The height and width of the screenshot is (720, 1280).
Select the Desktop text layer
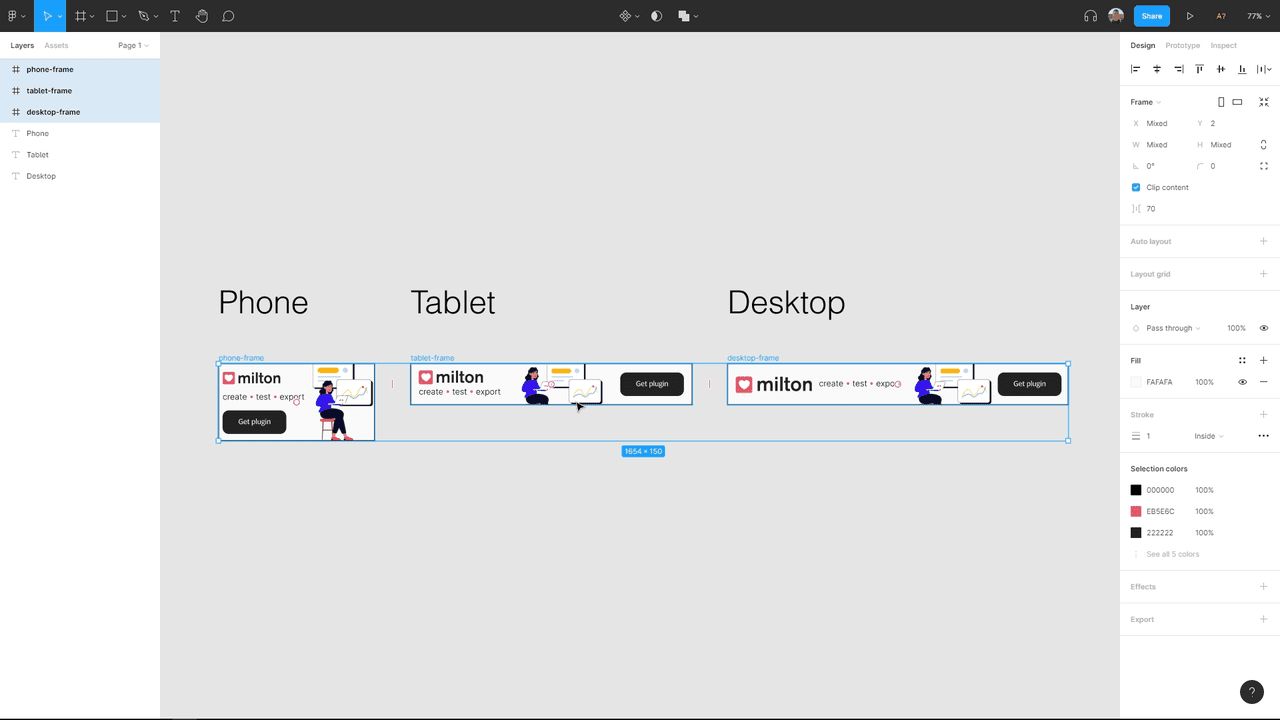pyautogui.click(x=80, y=176)
